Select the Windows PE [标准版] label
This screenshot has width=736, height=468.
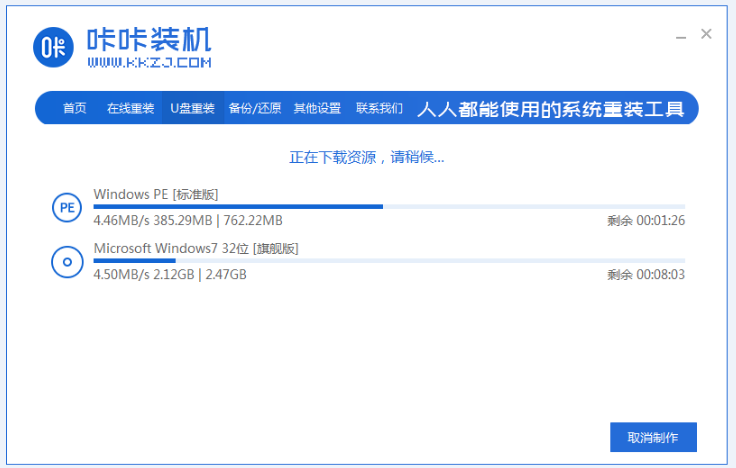pos(155,193)
